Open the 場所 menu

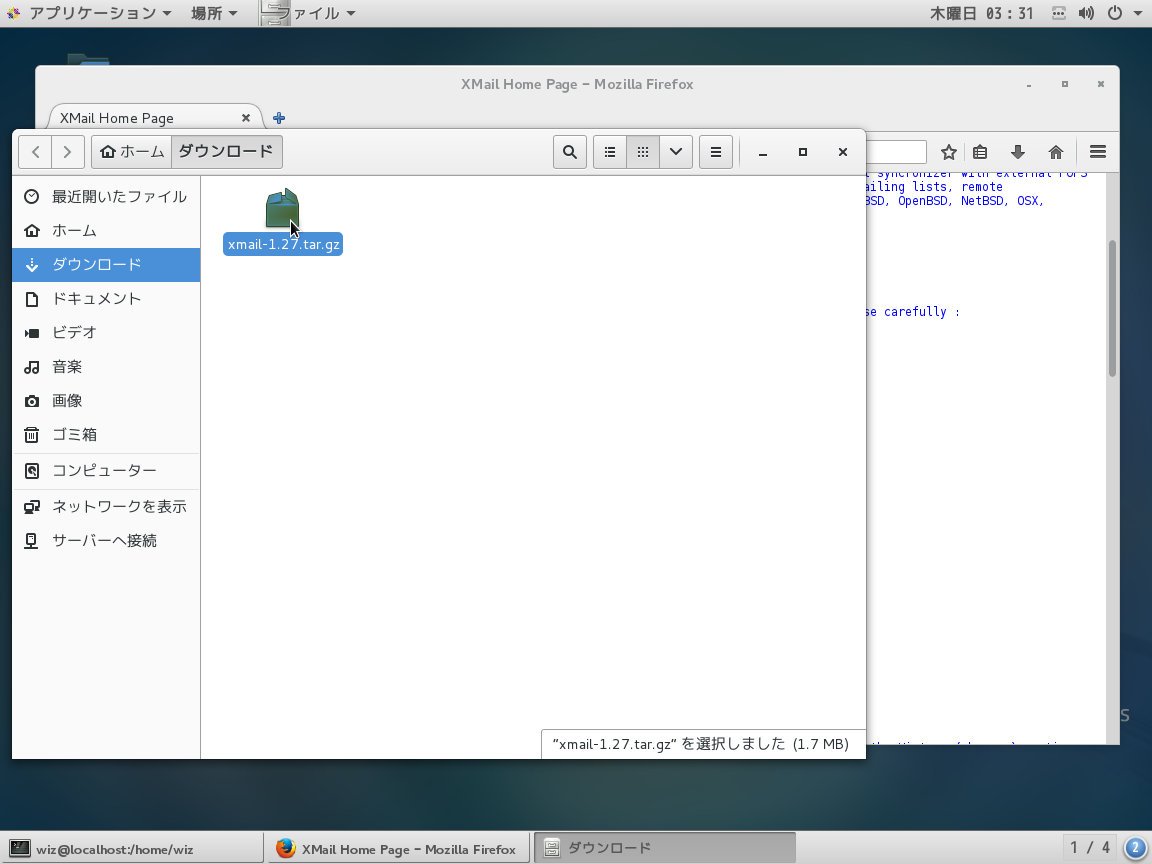pos(214,13)
